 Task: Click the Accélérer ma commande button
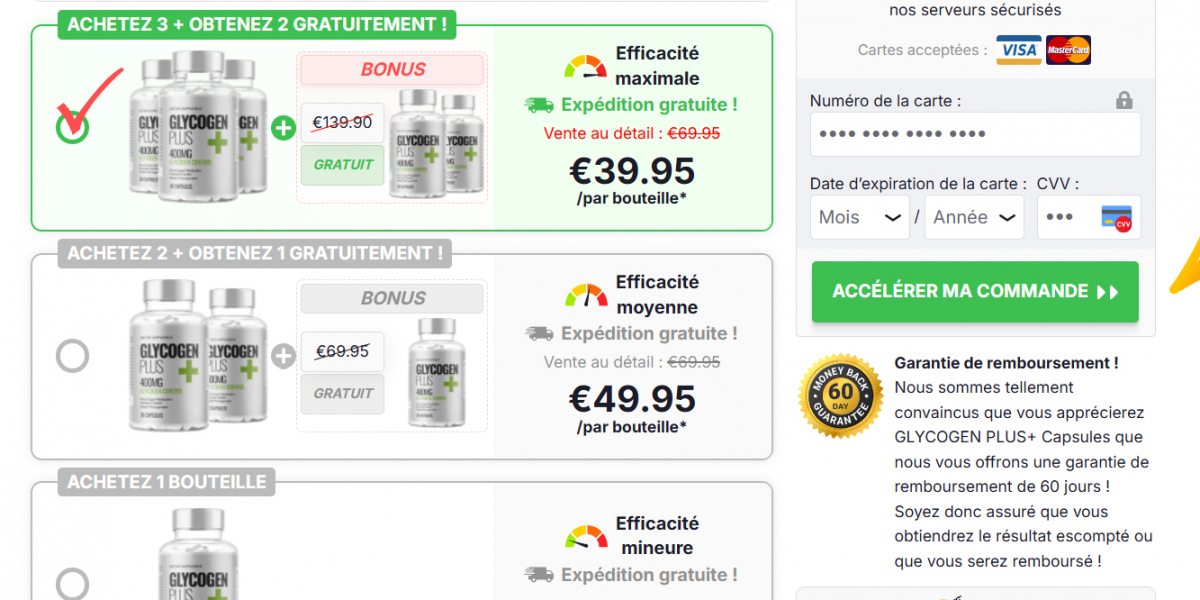[x=974, y=292]
